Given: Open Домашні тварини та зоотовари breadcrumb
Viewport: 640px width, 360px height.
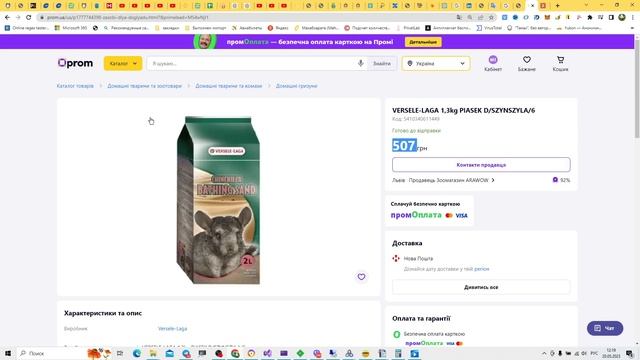Looking at the screenshot, I should (x=144, y=86).
